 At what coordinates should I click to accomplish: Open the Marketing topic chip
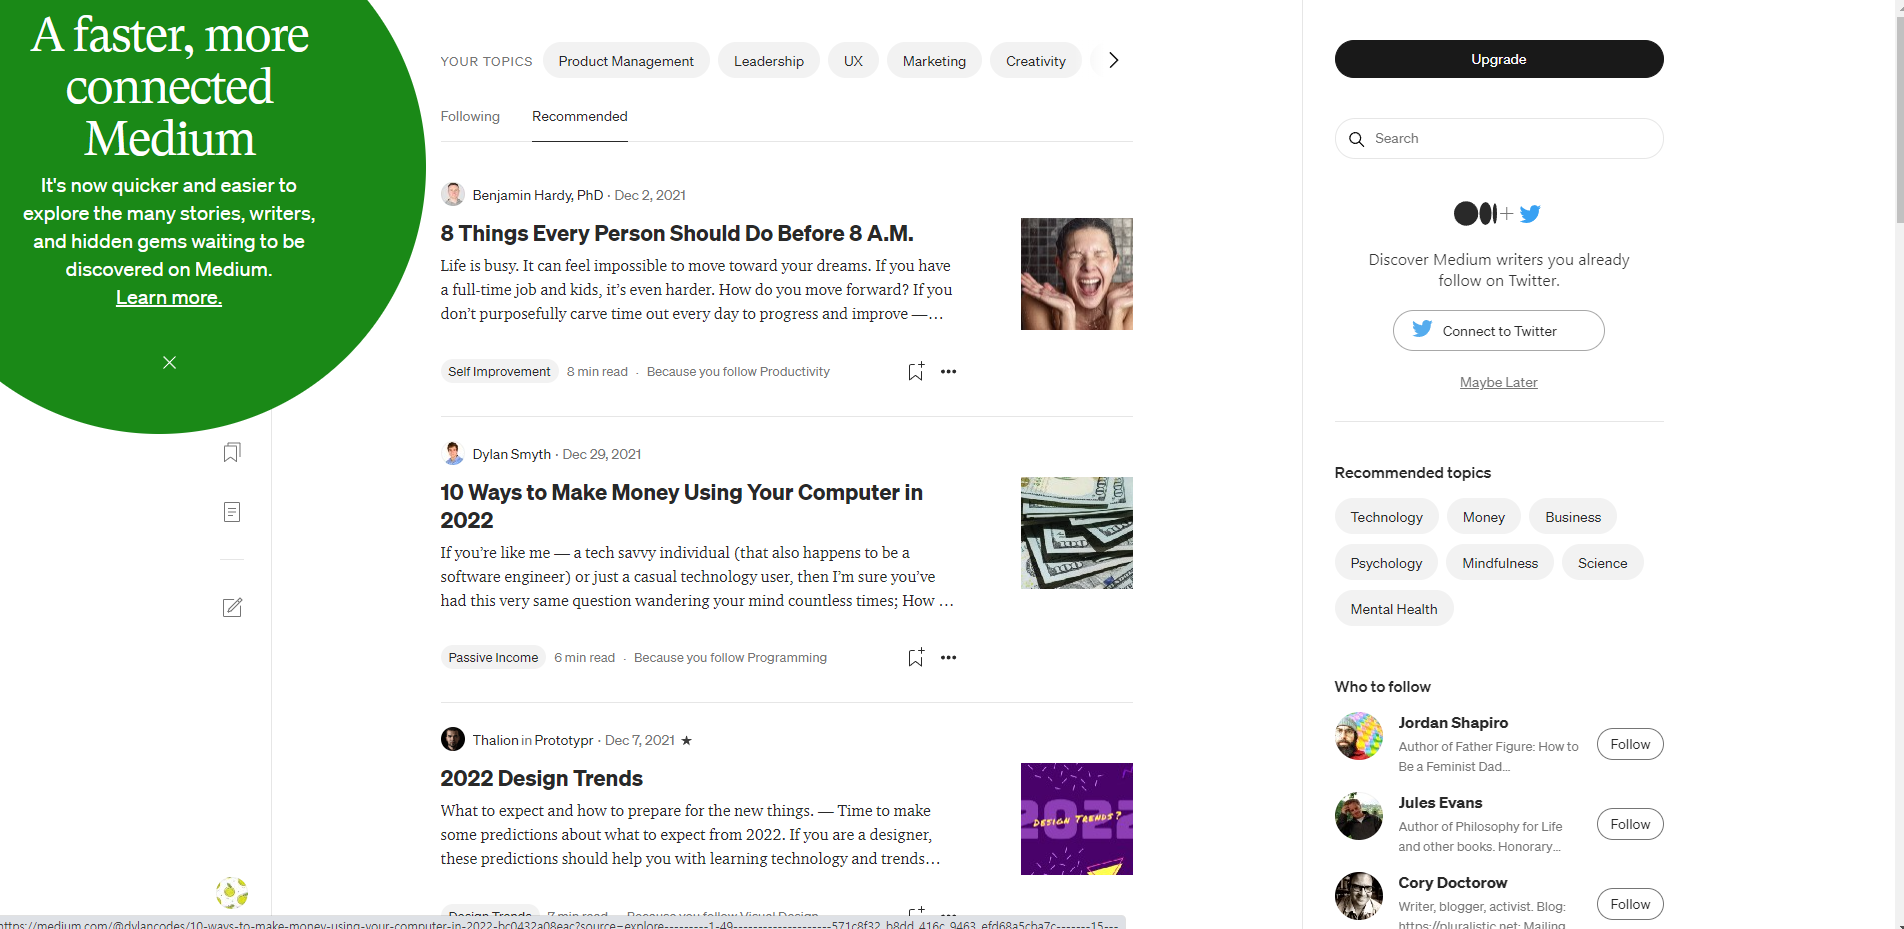click(934, 60)
